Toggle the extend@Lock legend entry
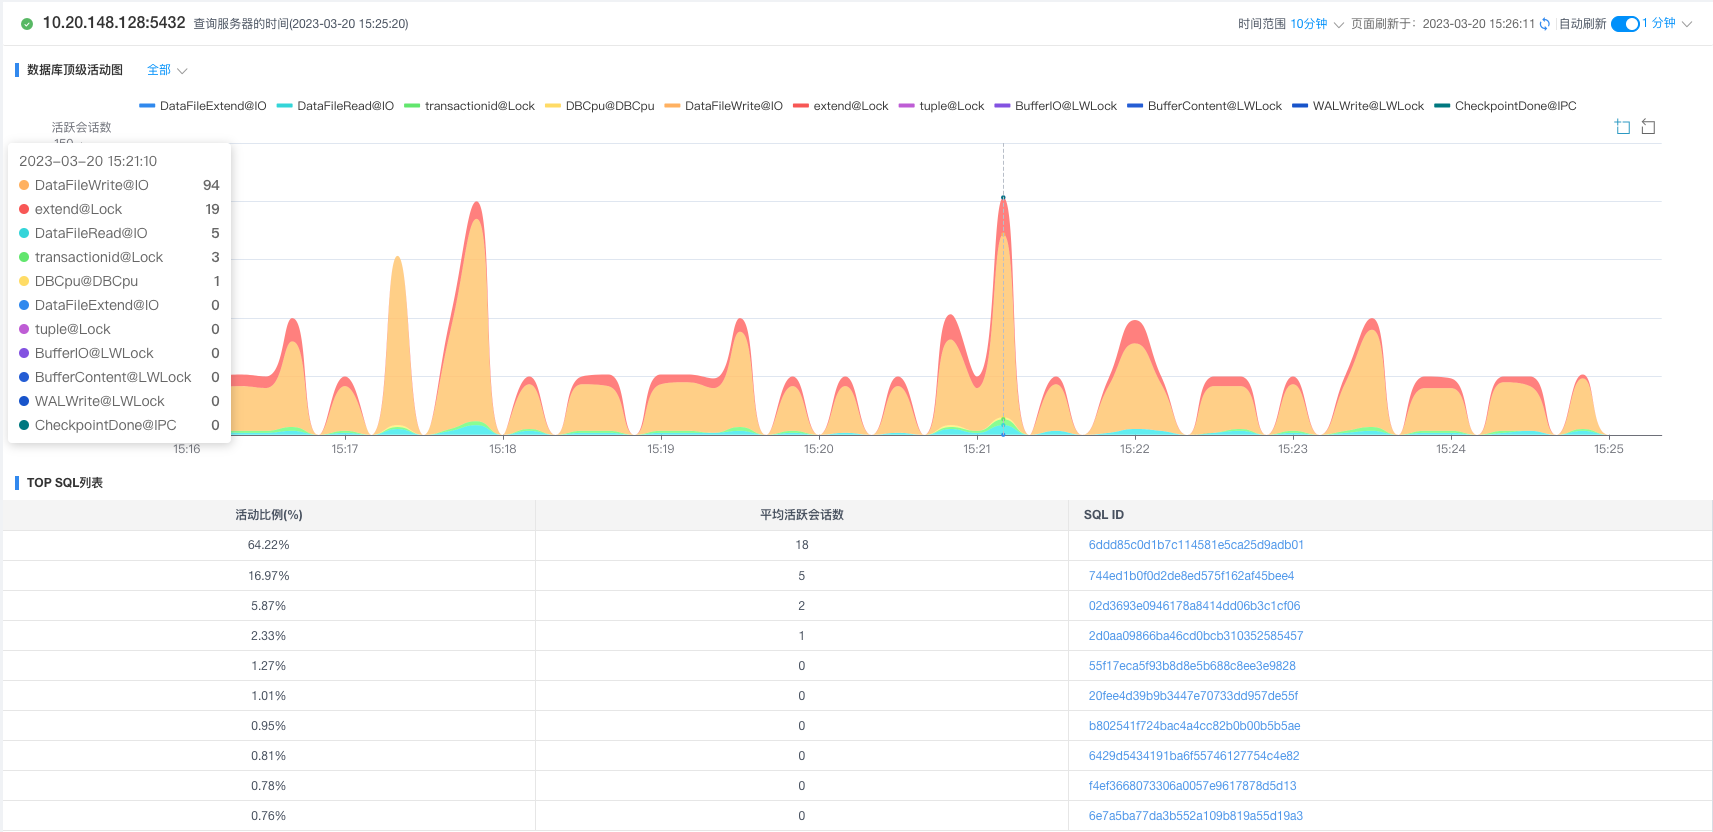 (840, 106)
